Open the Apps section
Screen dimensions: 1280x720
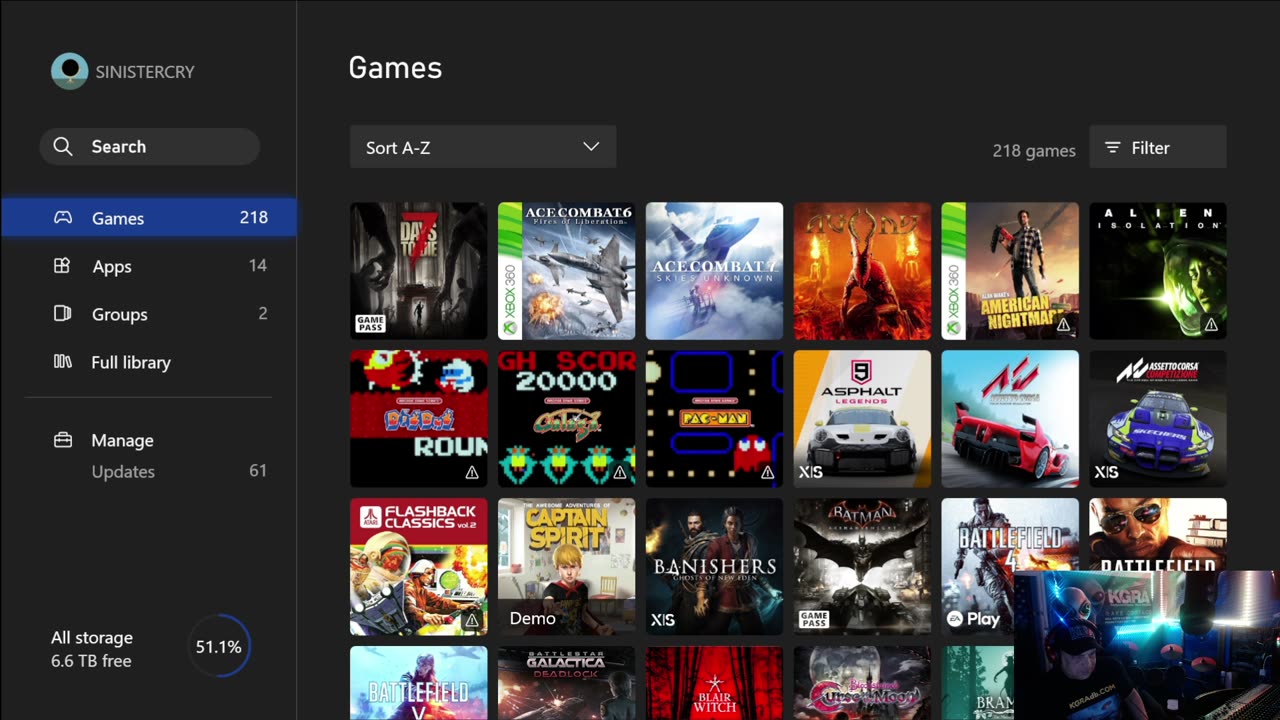[149, 266]
